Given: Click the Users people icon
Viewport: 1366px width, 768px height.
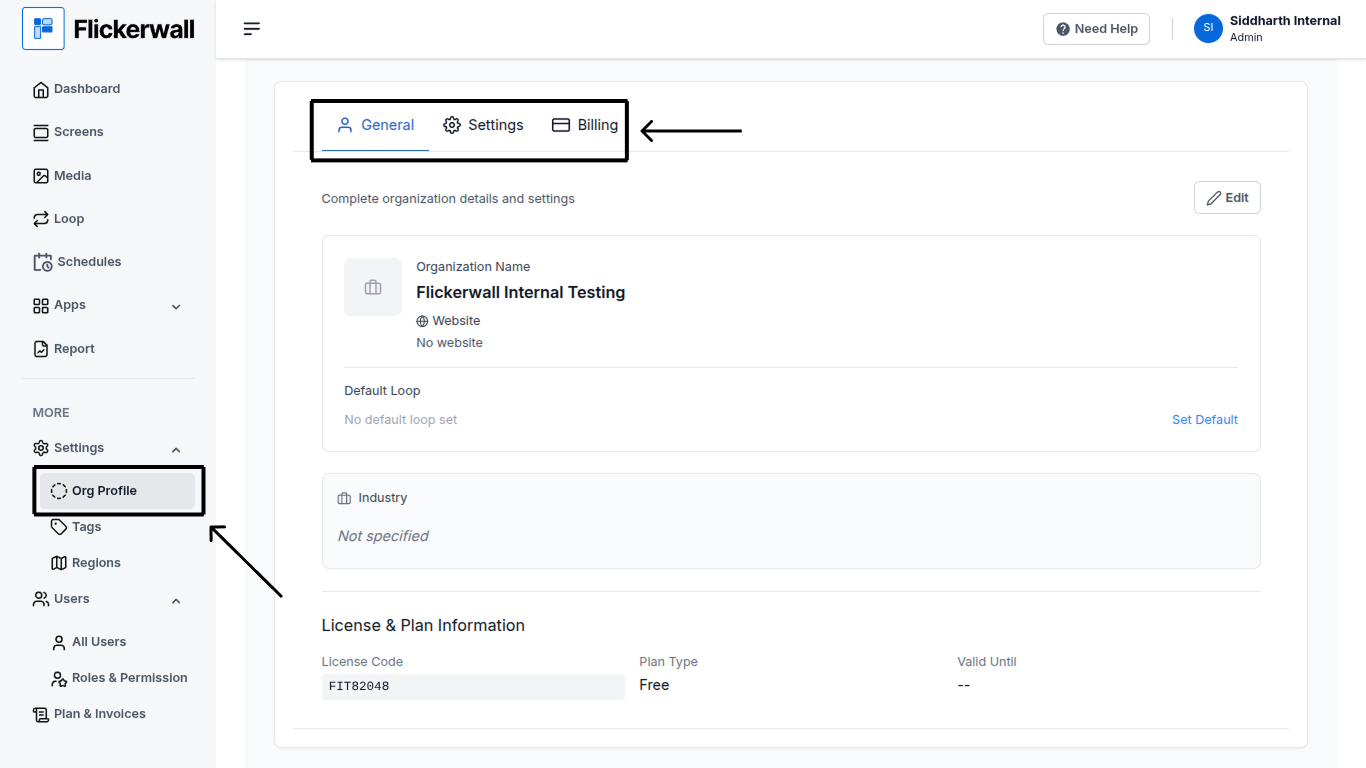Looking at the screenshot, I should [x=41, y=599].
